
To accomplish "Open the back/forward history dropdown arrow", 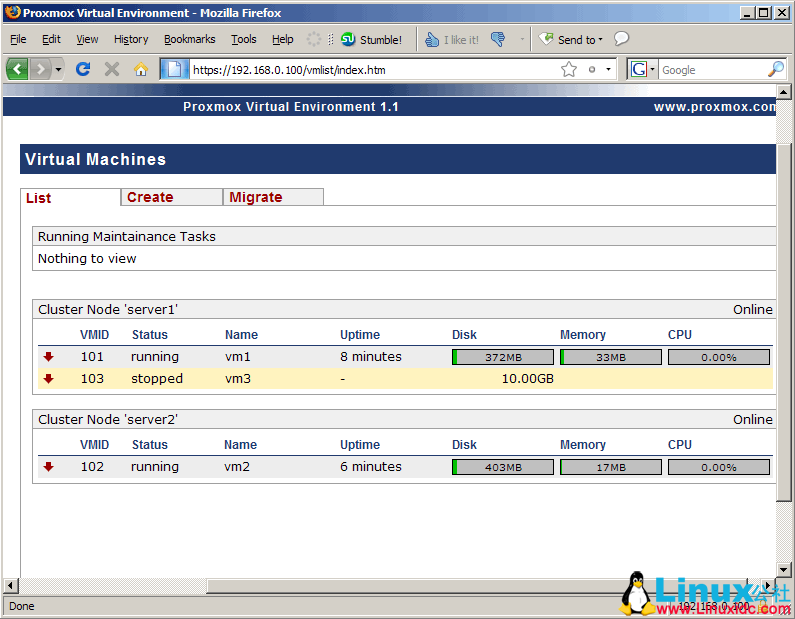I will coord(59,69).
